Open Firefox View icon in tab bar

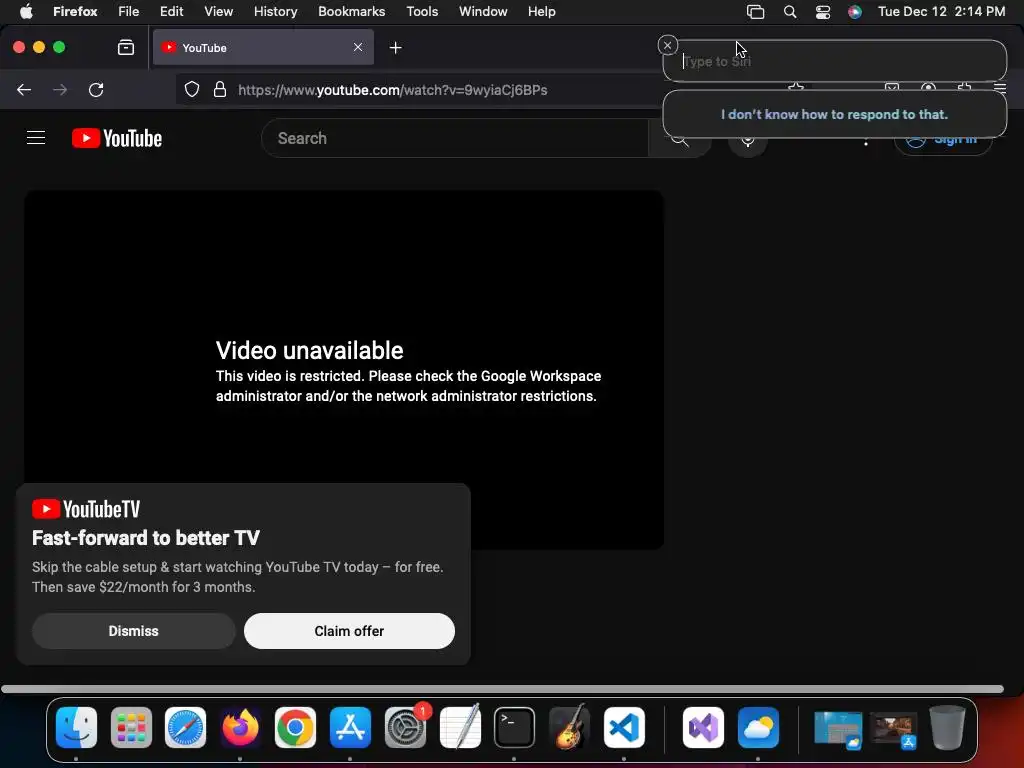point(126,48)
